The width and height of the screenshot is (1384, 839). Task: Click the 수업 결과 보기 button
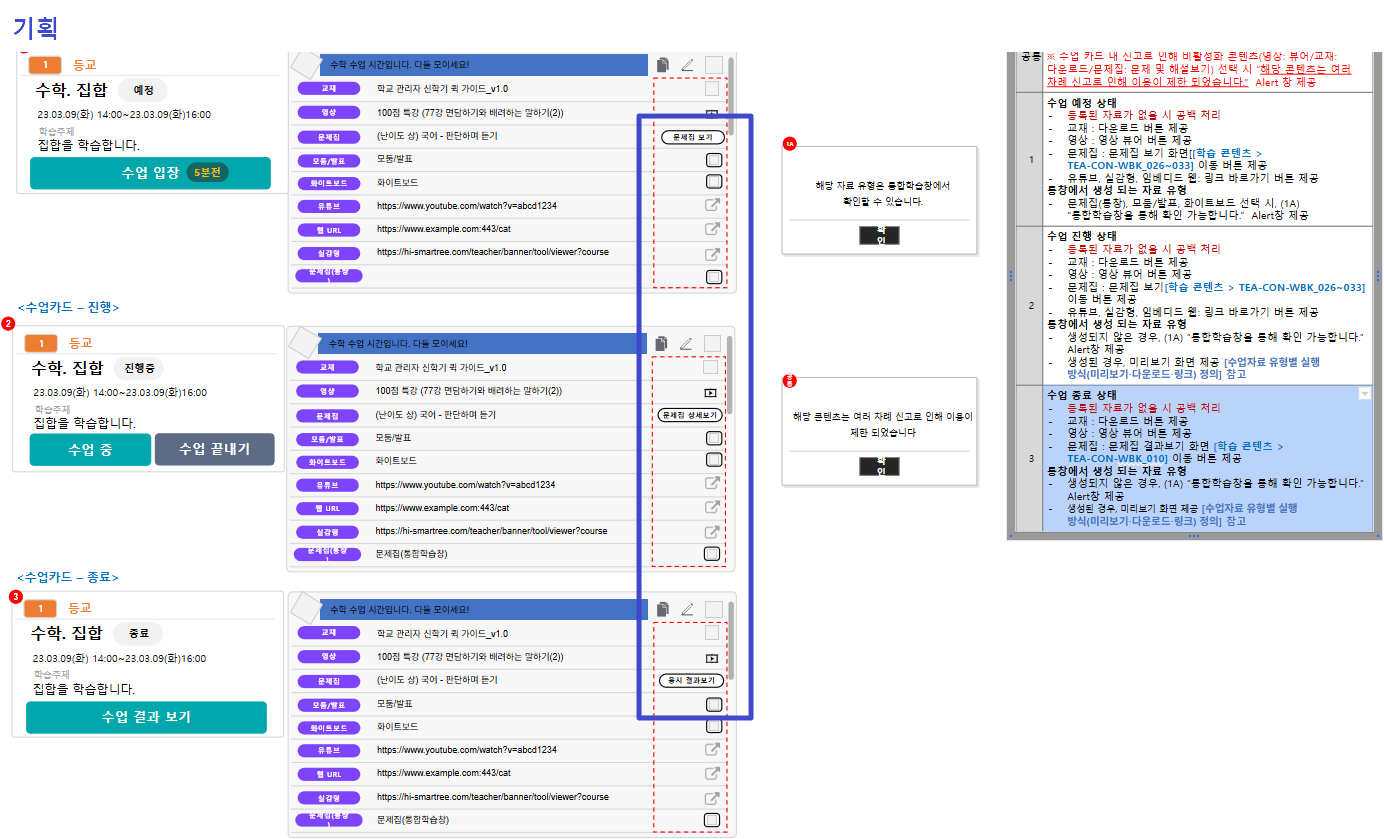coord(146,717)
